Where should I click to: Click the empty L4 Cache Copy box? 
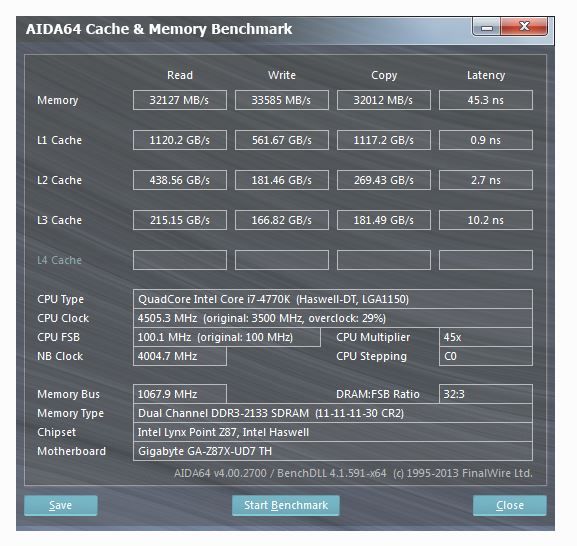tap(383, 260)
